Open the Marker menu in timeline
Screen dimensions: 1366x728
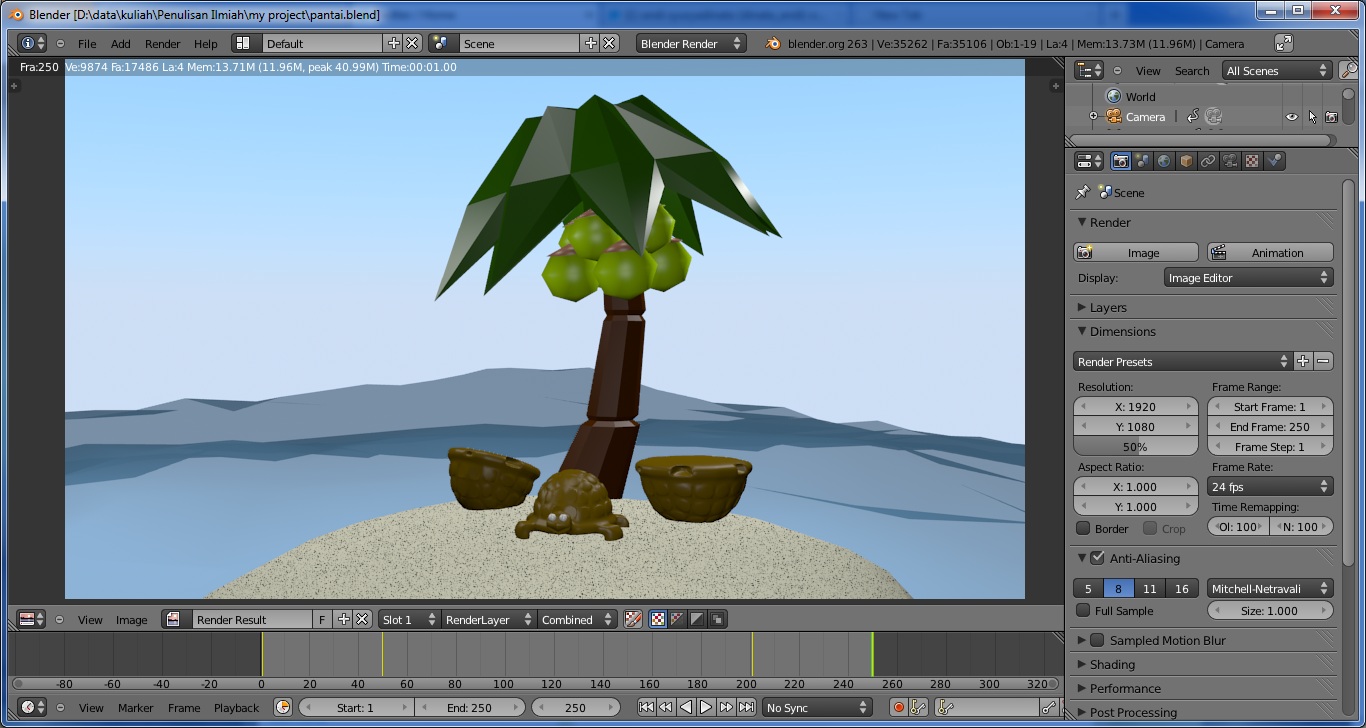pyautogui.click(x=135, y=707)
